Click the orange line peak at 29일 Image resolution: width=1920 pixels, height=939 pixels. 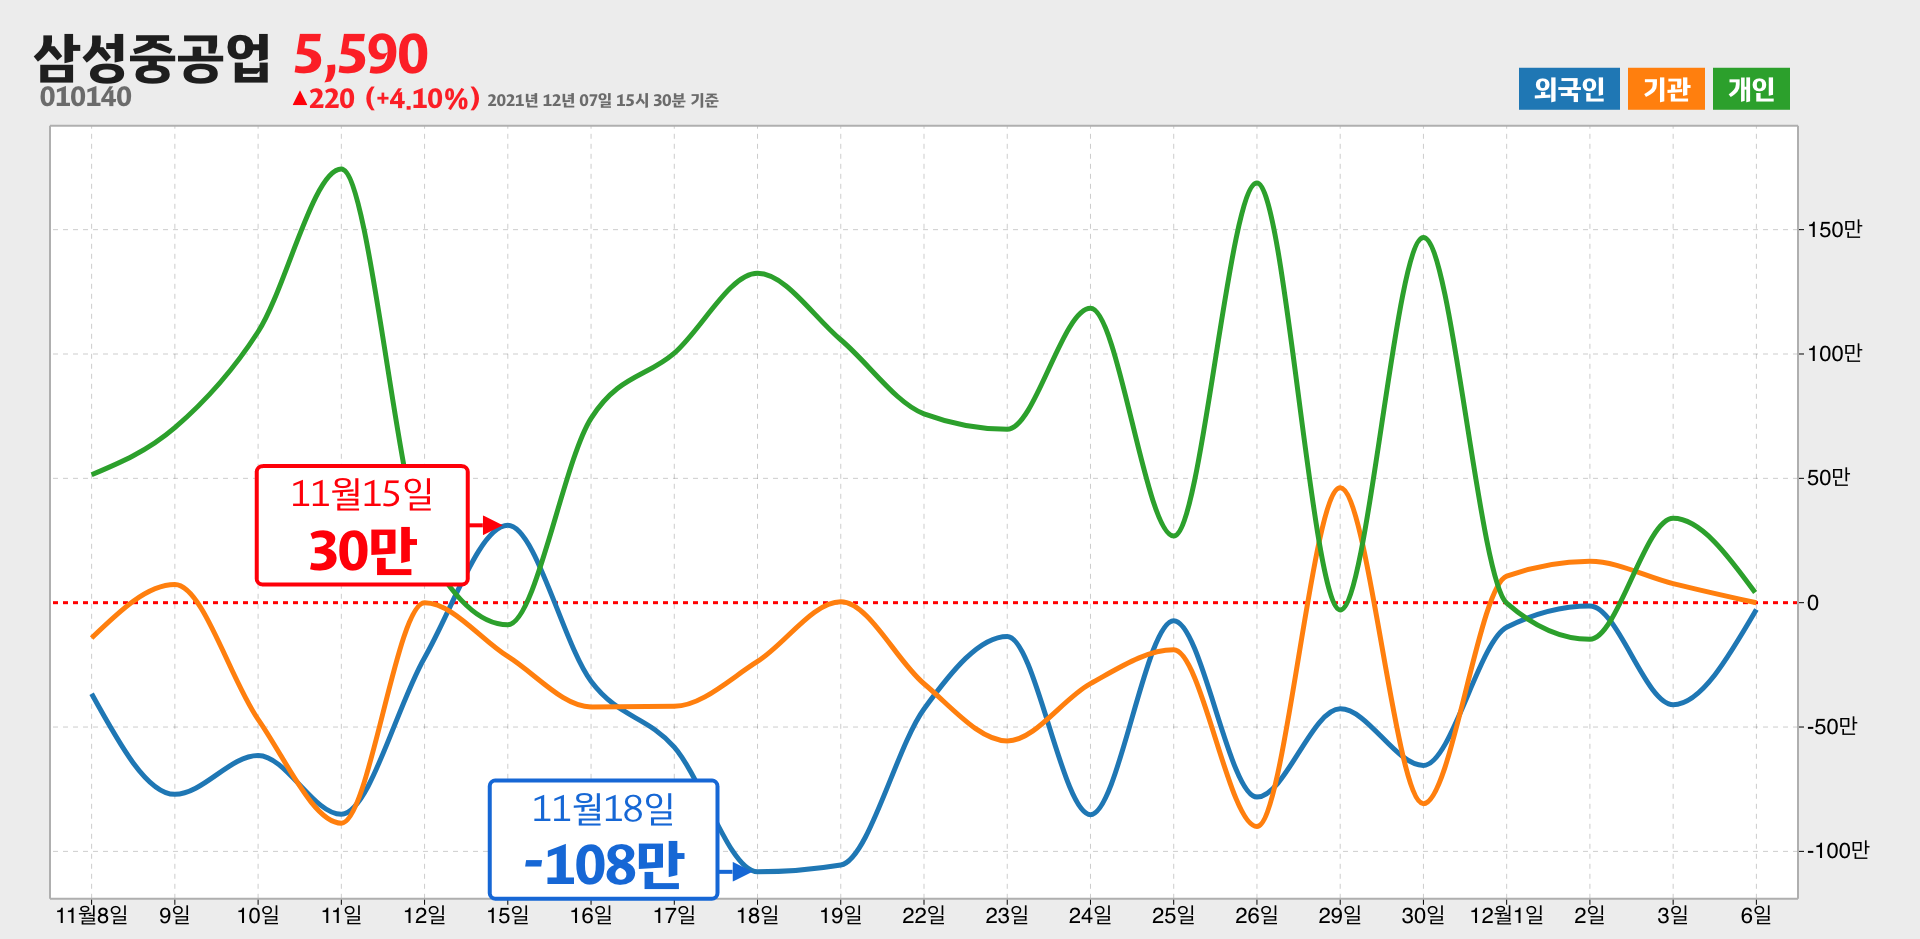(x=1340, y=488)
